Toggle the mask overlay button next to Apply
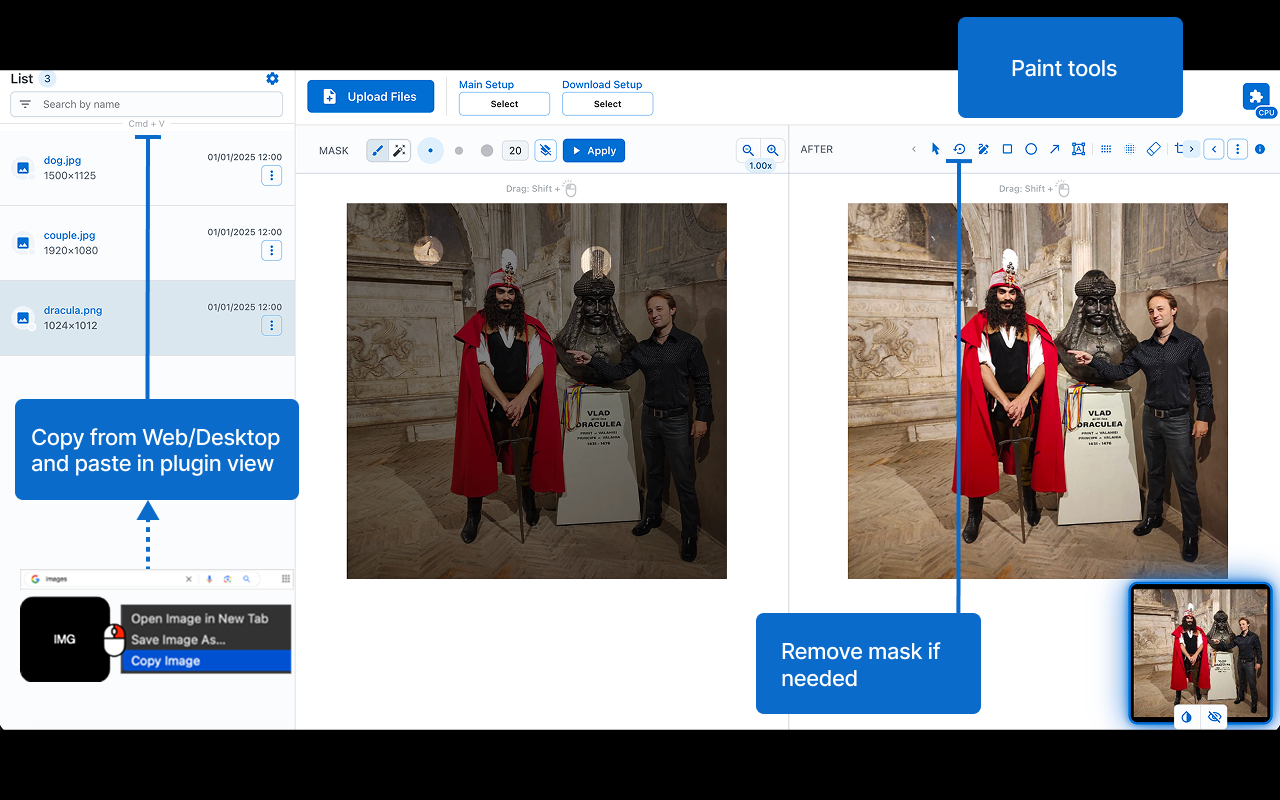1280x800 pixels. point(545,149)
